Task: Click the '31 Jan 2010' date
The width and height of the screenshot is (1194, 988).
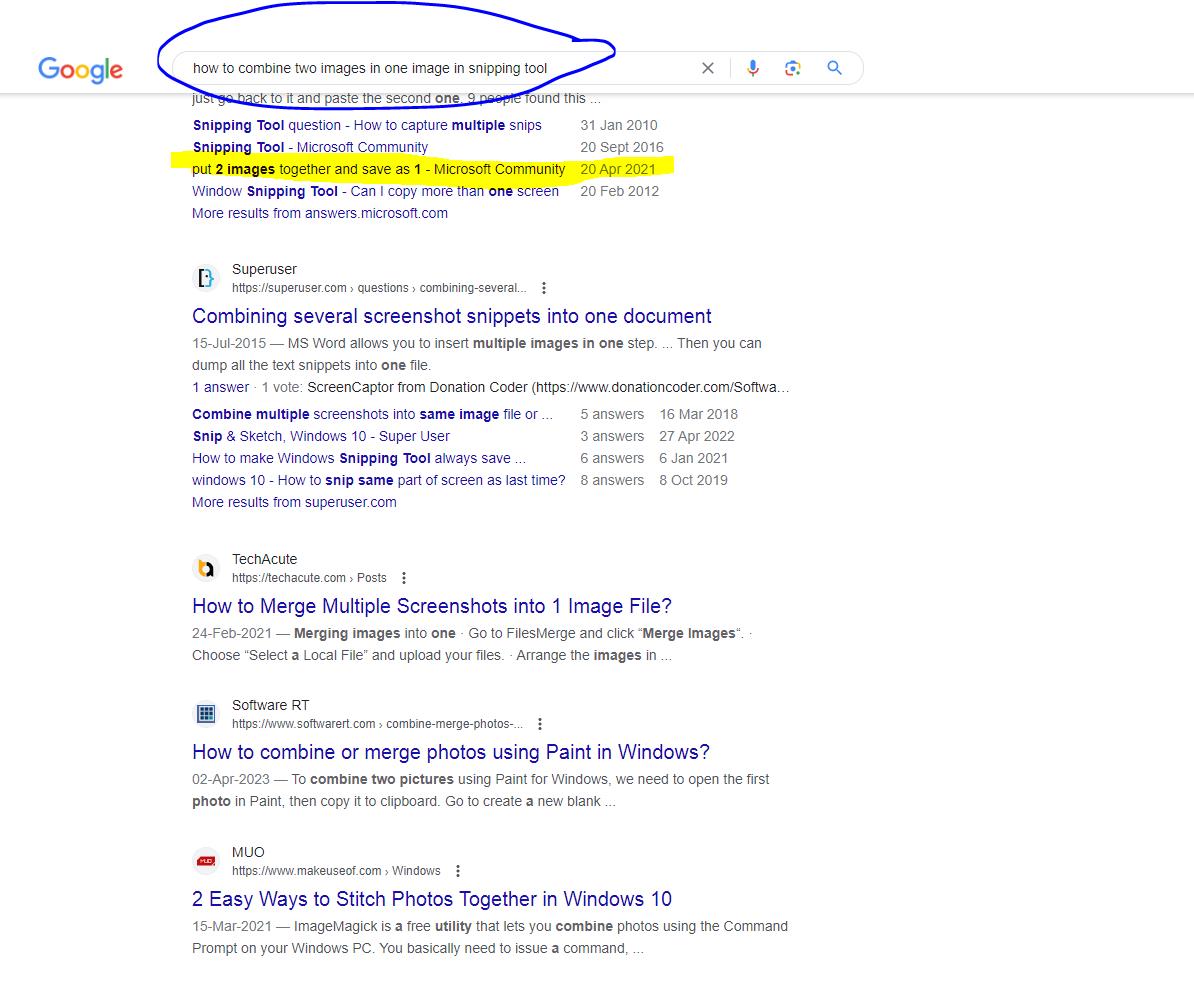Action: (618, 125)
